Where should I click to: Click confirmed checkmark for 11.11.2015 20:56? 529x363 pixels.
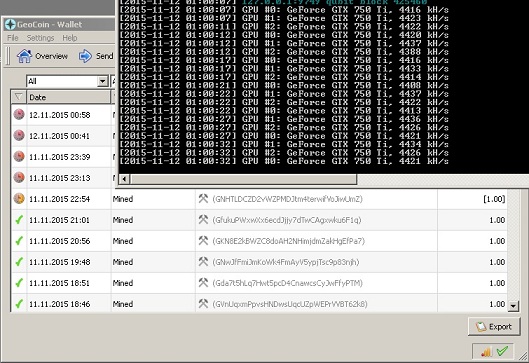[19, 241]
